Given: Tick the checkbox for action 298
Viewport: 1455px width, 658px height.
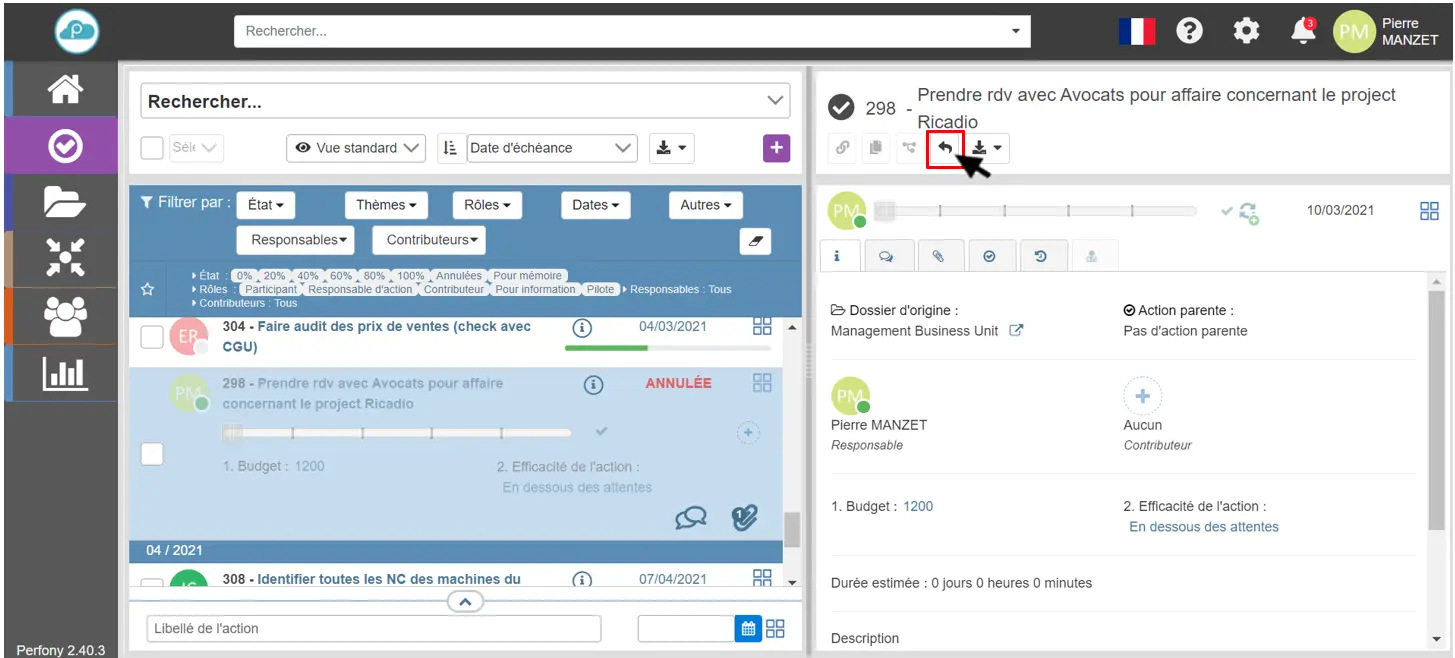Looking at the screenshot, I should pyautogui.click(x=151, y=454).
